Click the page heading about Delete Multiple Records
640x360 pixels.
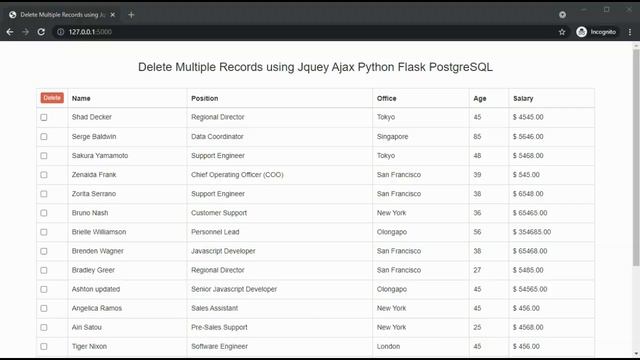click(315, 67)
